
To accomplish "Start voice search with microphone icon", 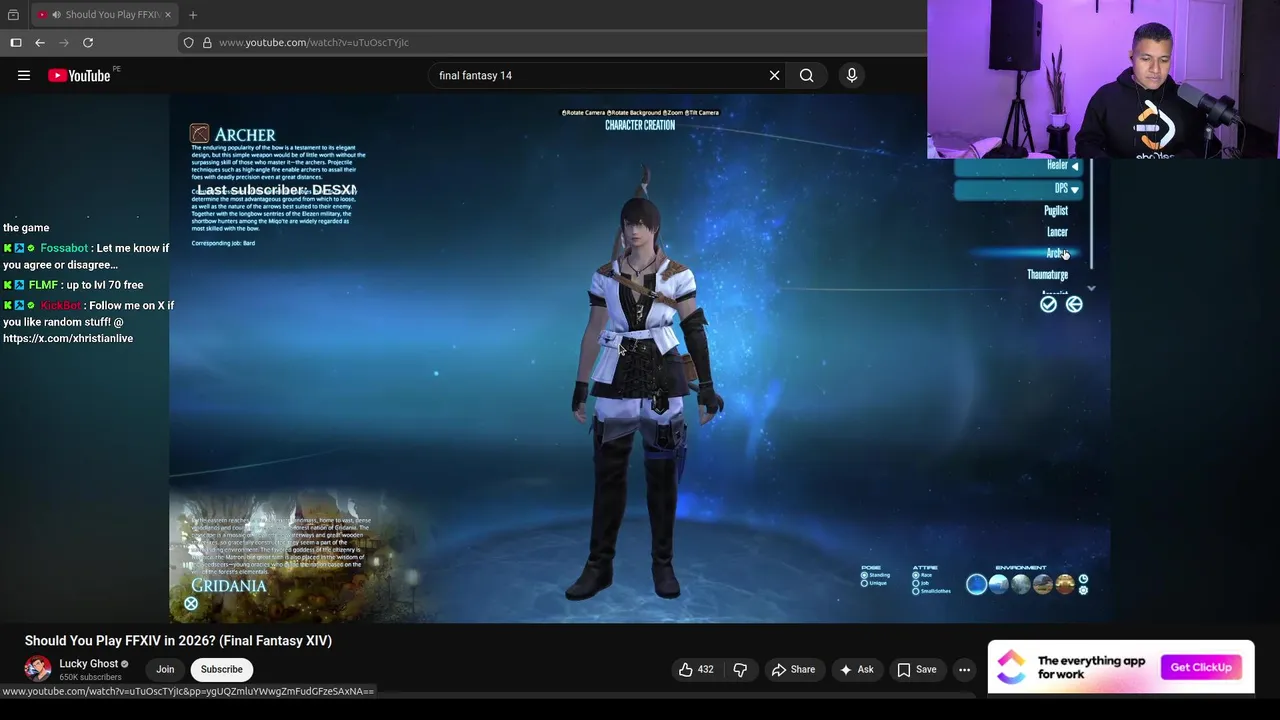I will 852,75.
